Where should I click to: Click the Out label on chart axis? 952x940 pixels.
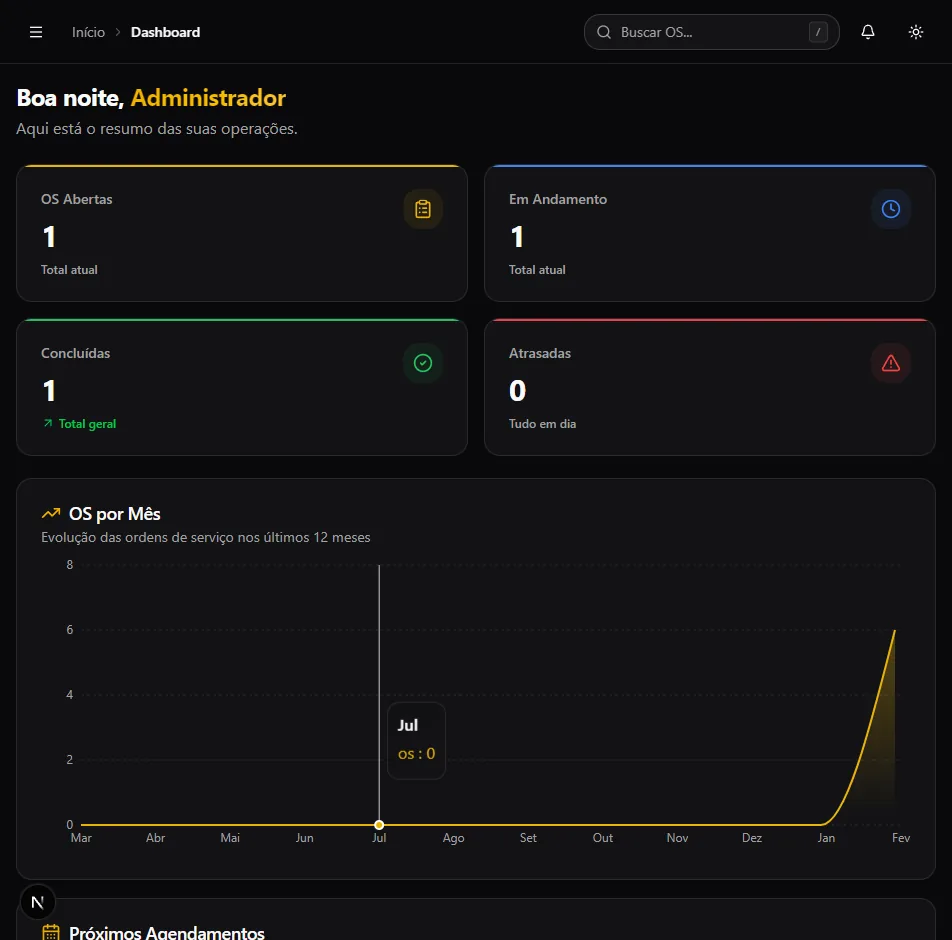602,838
